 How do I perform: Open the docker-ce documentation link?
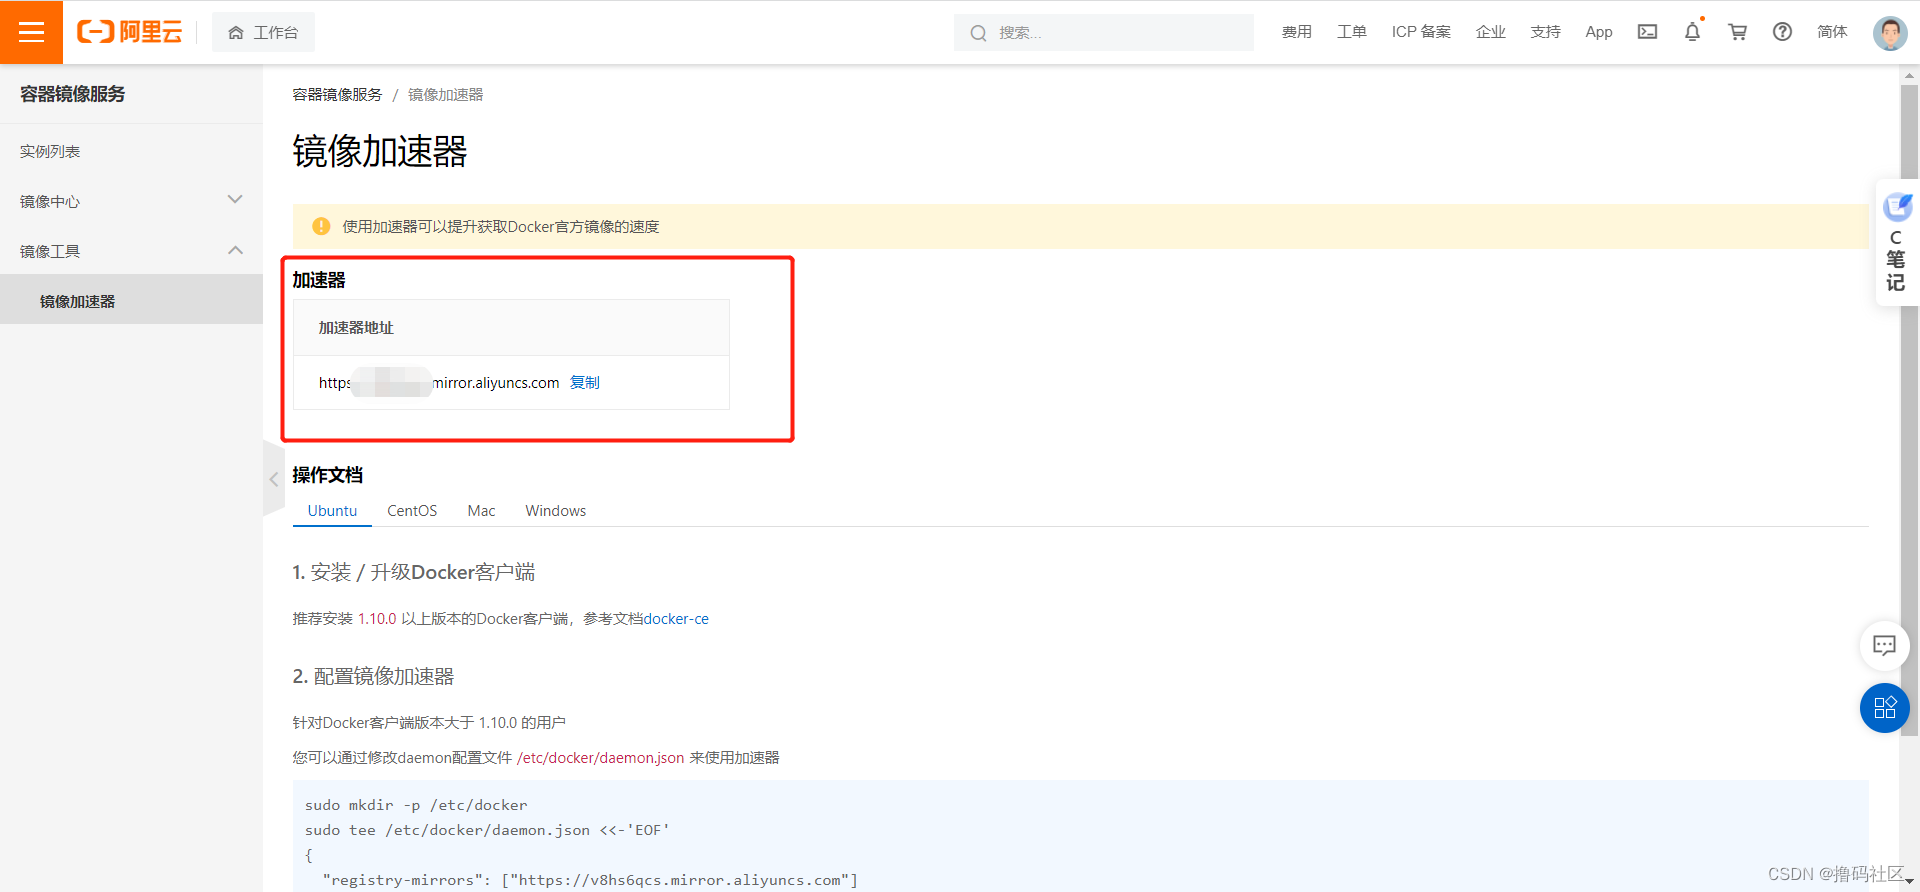tap(676, 618)
